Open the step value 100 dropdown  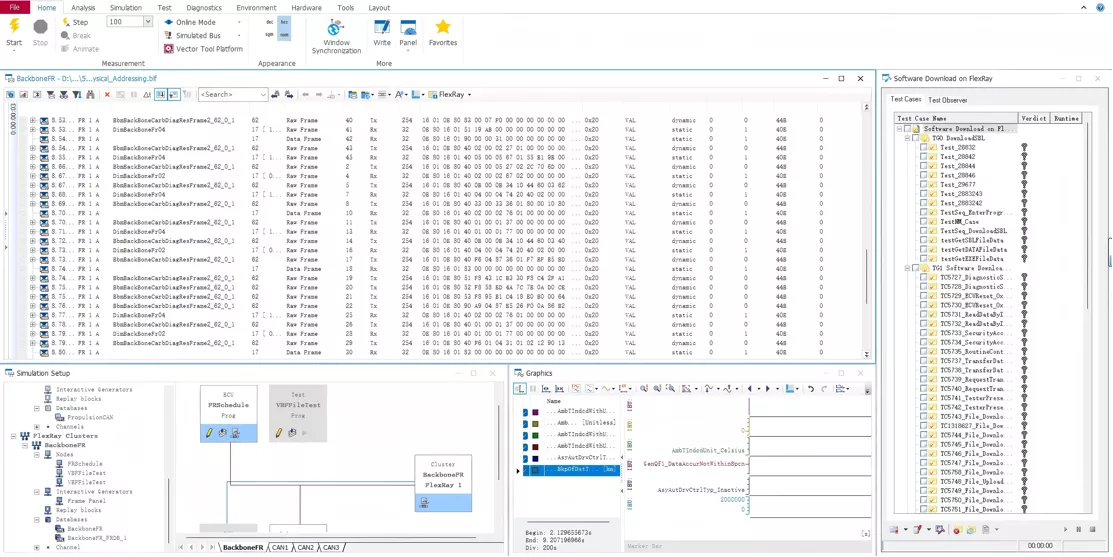[x=148, y=22]
